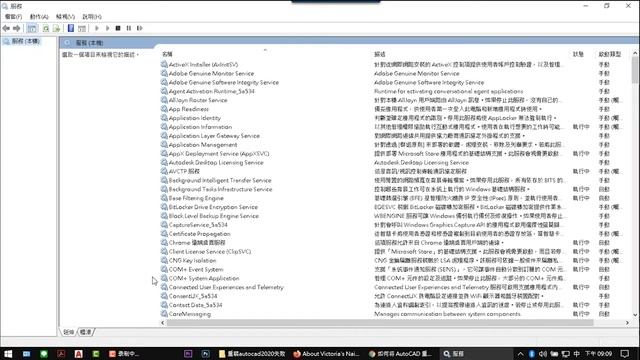640x360 pixels.
Task: Switch to the 延伸 (Extended) tab
Action: [x=69, y=332]
